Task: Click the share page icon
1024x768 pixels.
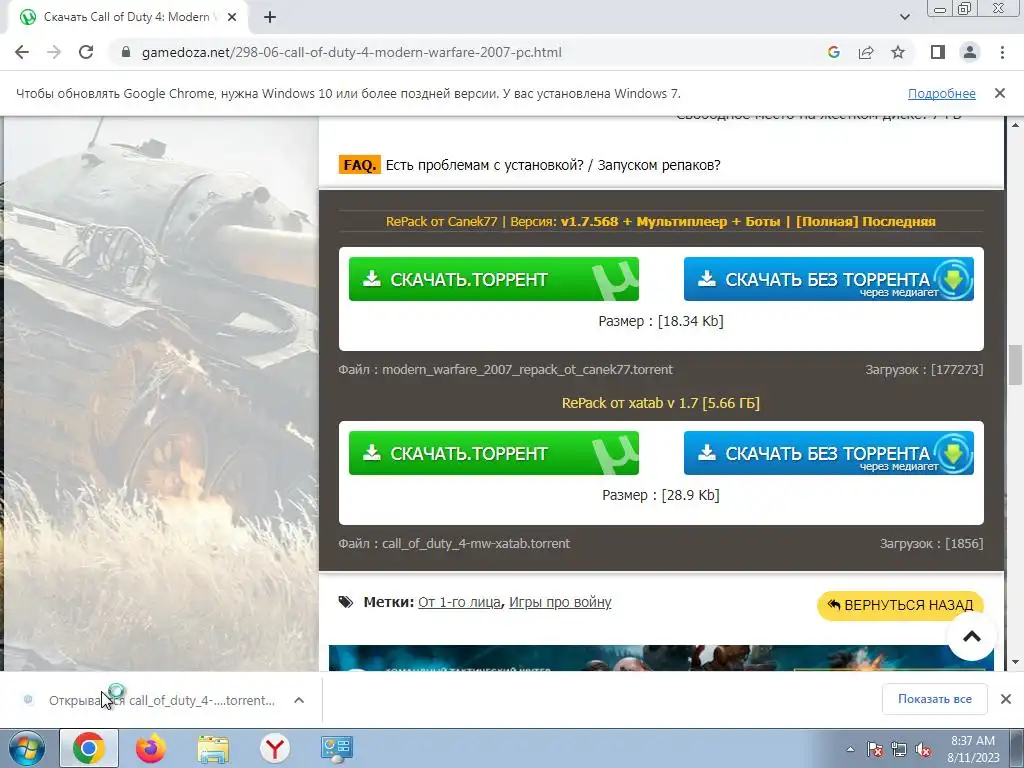Action: [x=866, y=52]
